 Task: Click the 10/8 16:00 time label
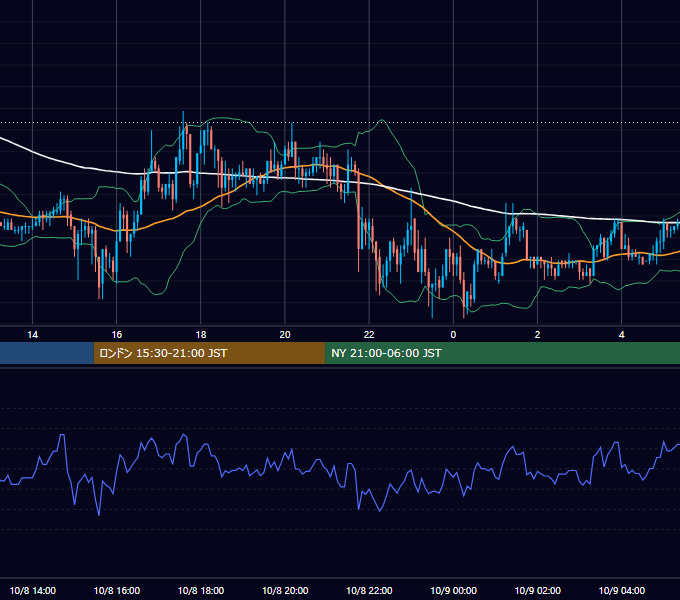point(117,590)
